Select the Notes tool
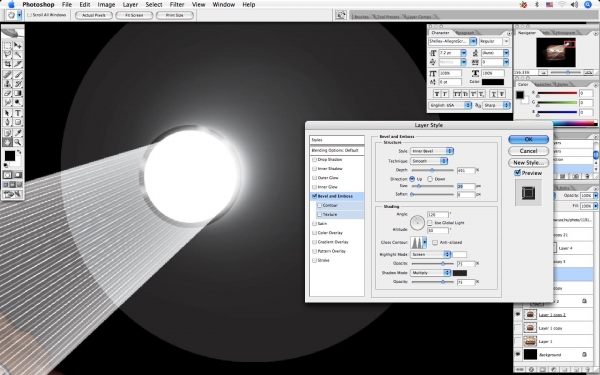Viewport: 600px width, 375px height. click(x=7, y=133)
